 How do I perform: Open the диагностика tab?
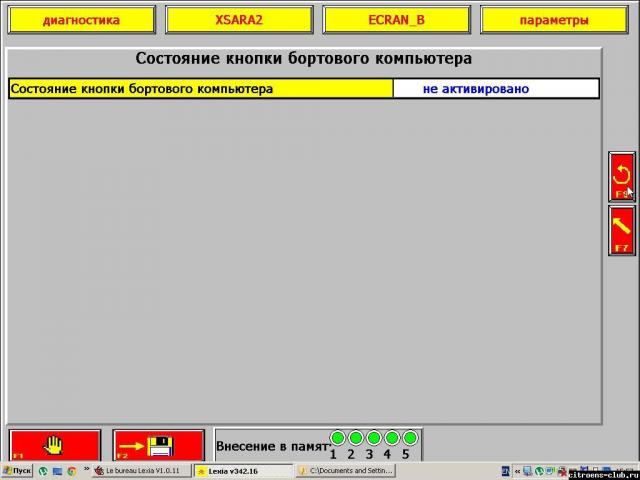(81, 20)
